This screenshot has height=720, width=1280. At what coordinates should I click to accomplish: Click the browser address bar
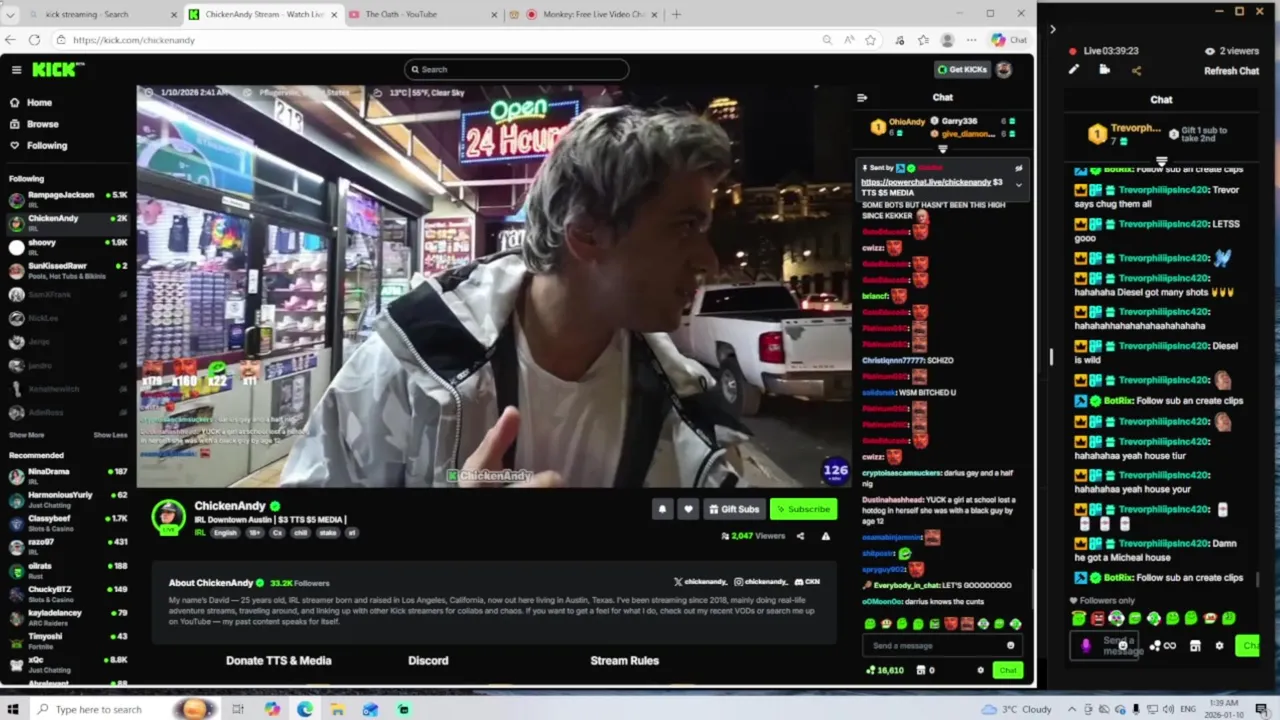435,40
